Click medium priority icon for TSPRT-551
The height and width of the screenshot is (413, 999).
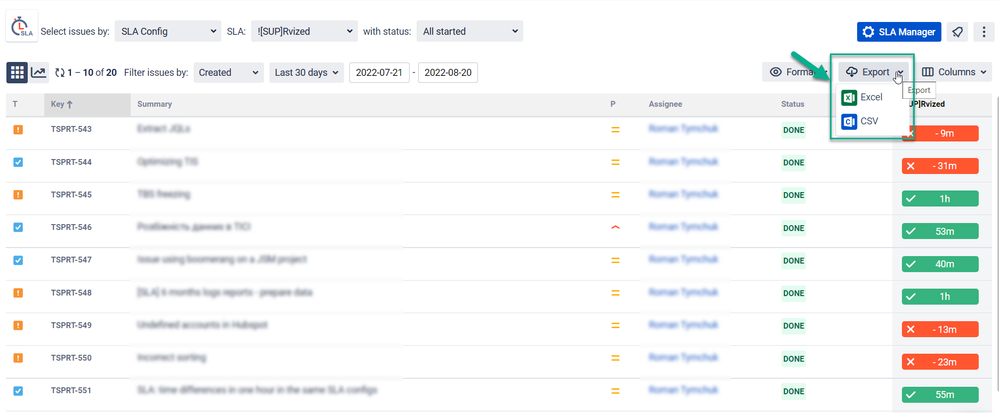click(x=615, y=391)
